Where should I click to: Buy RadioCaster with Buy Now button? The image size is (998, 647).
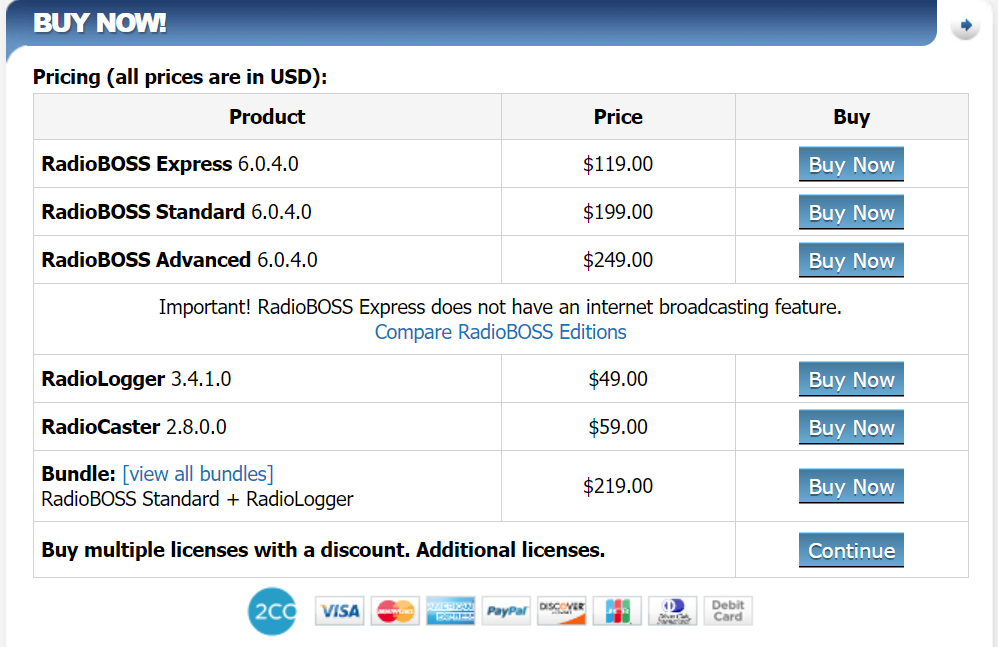(851, 428)
